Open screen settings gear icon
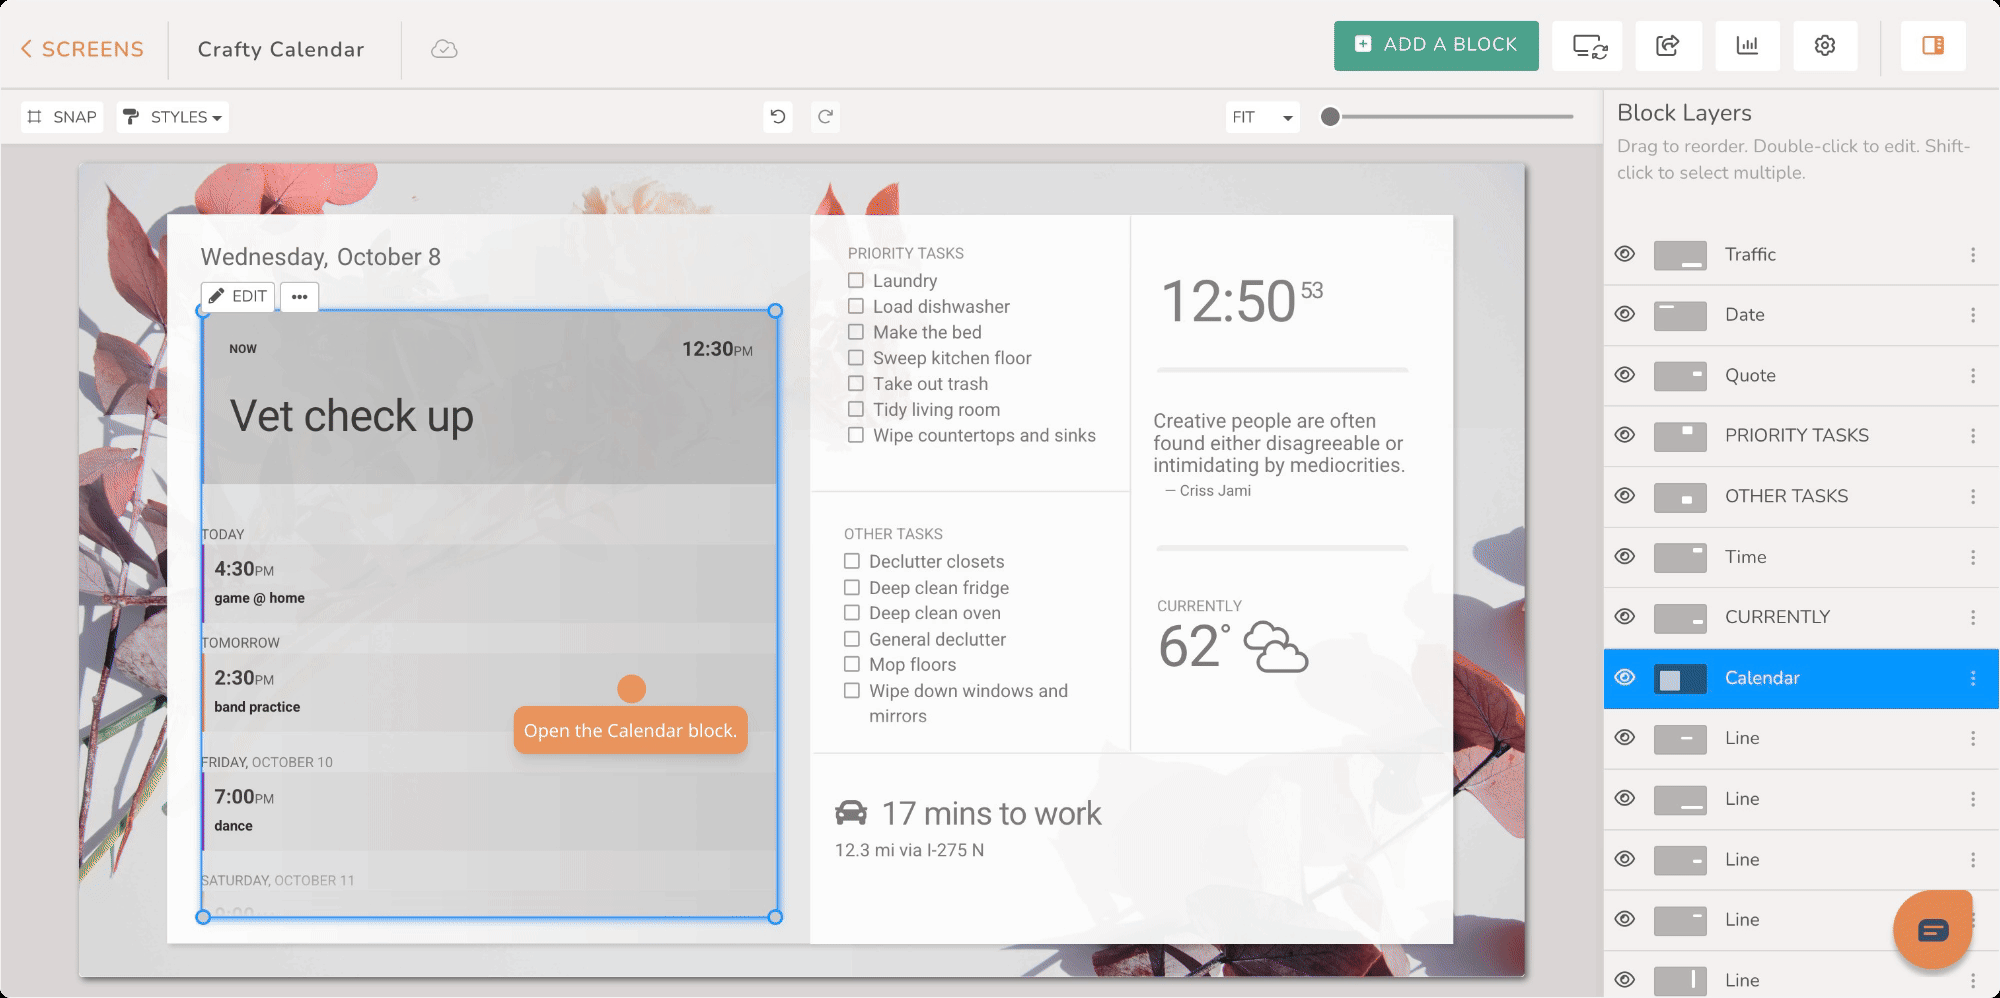This screenshot has width=2000, height=998. point(1824,46)
